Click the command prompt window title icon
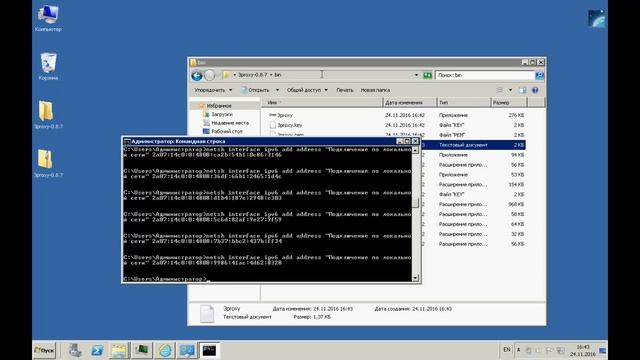 [127, 141]
